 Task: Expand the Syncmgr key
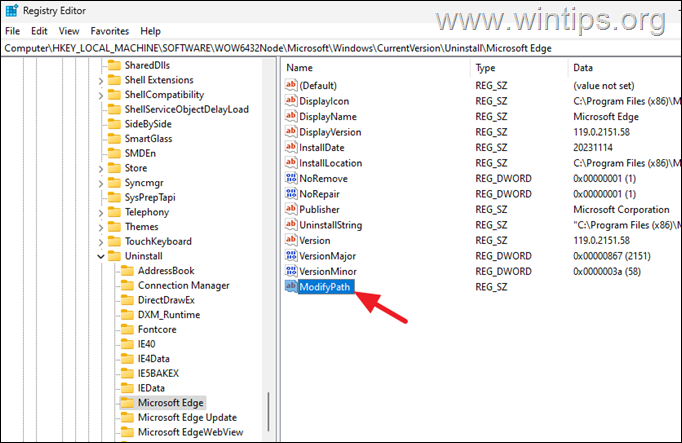tap(100, 183)
